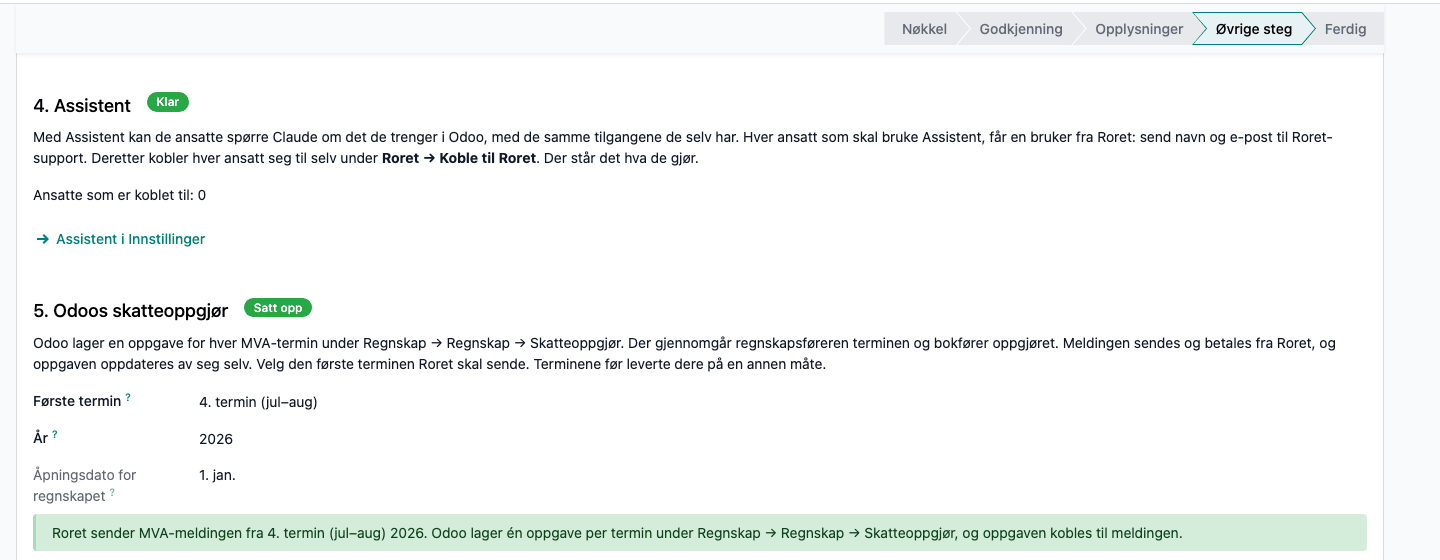This screenshot has width=1440, height=560.
Task: Click the 5. Odoos skatteoppgjør heading
Action: (131, 311)
